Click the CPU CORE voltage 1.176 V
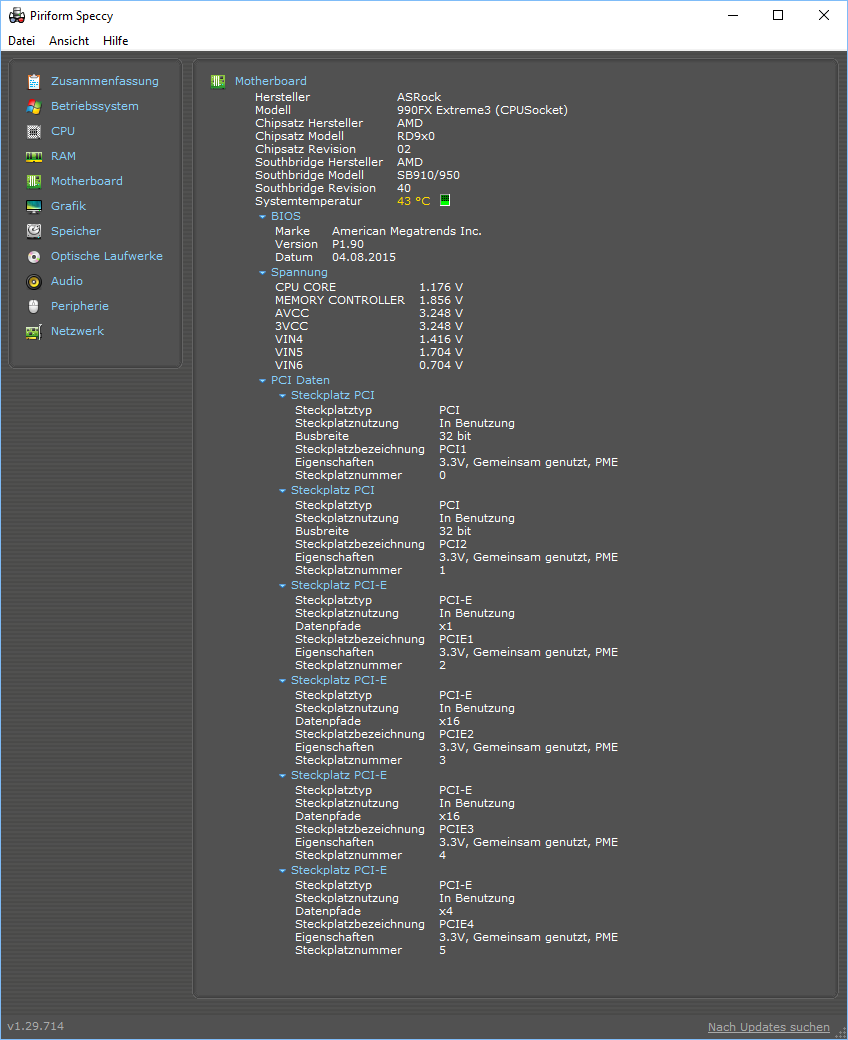This screenshot has height=1040, width=848. [441, 287]
